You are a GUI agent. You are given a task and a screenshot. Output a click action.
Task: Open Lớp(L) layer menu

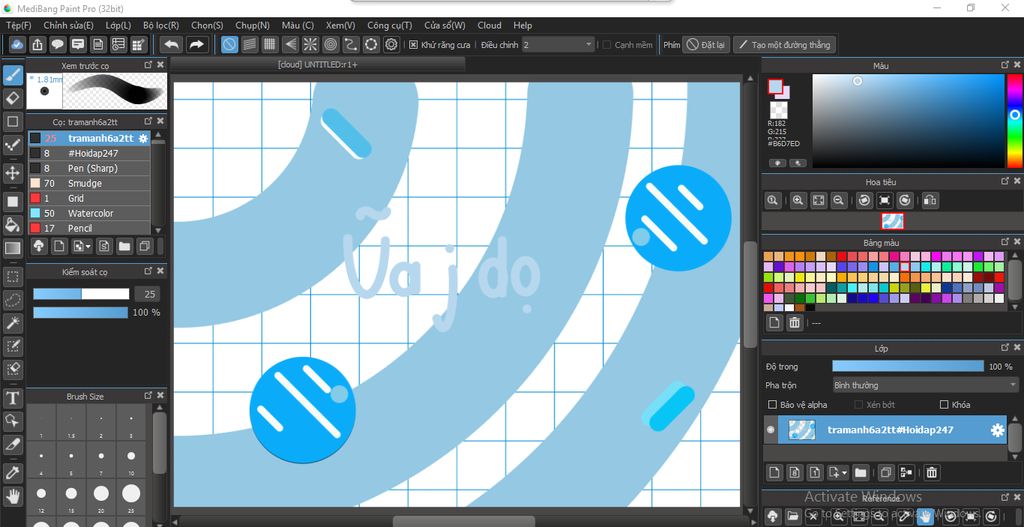119,25
